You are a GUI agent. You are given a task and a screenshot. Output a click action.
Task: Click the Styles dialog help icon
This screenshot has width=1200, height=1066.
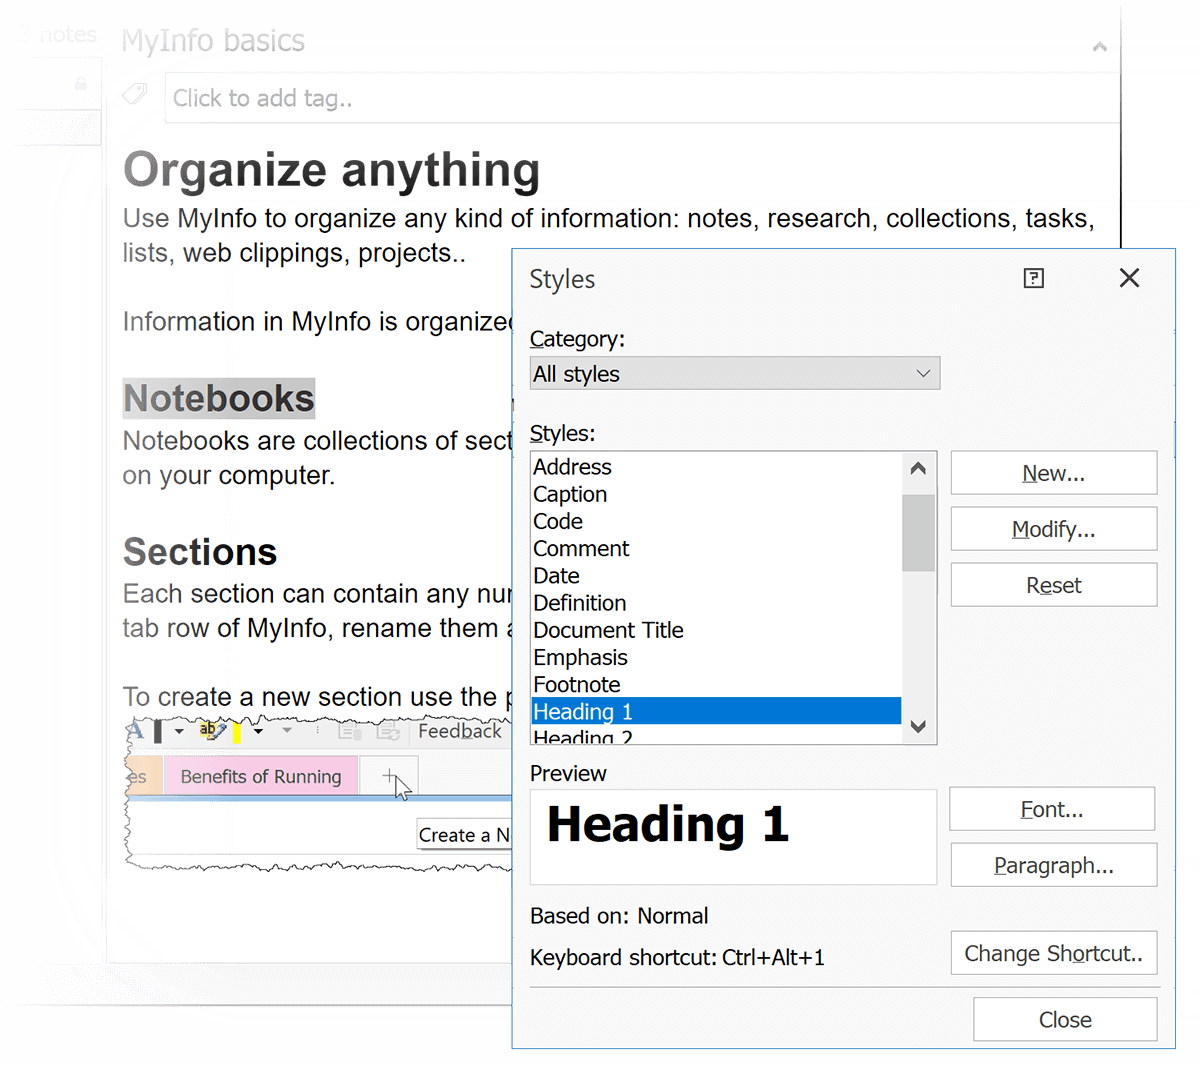[x=1034, y=278]
